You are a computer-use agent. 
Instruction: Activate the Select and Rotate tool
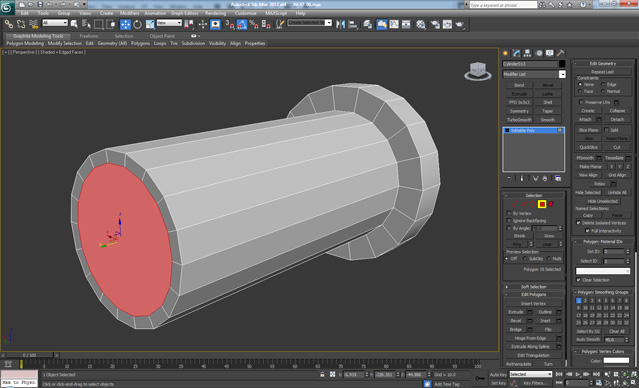138,24
